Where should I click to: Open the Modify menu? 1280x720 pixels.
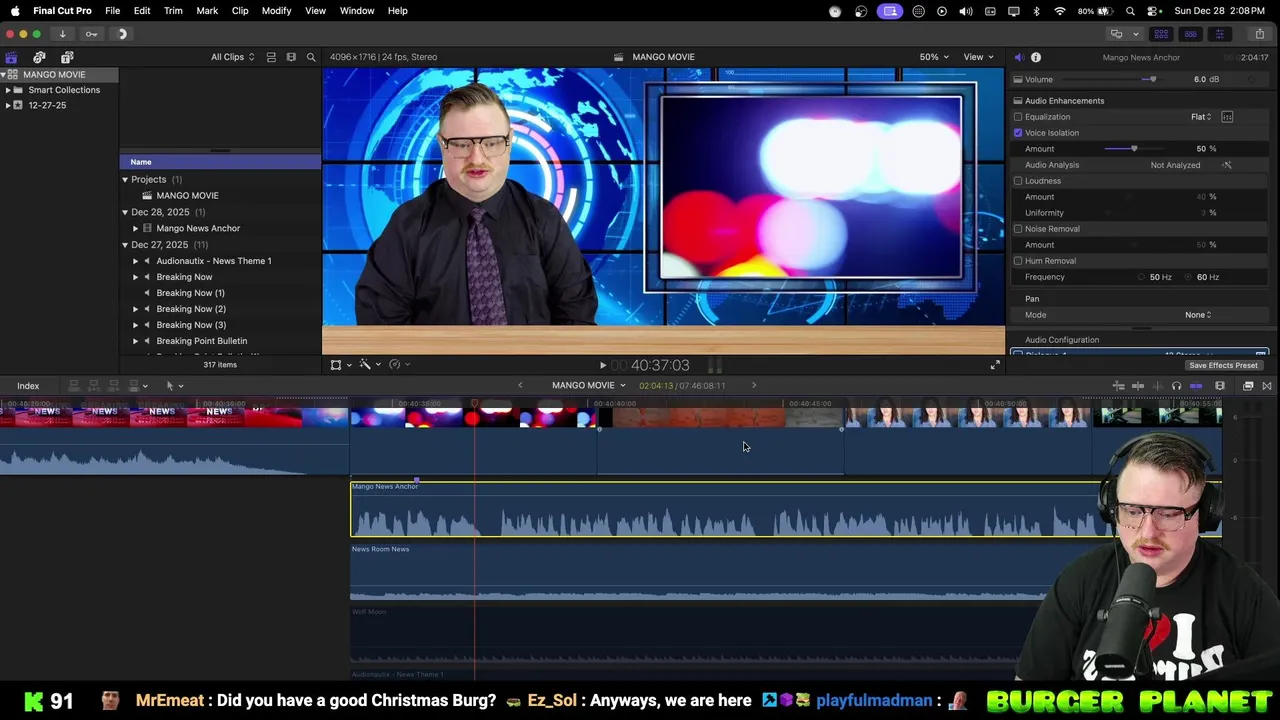point(276,11)
